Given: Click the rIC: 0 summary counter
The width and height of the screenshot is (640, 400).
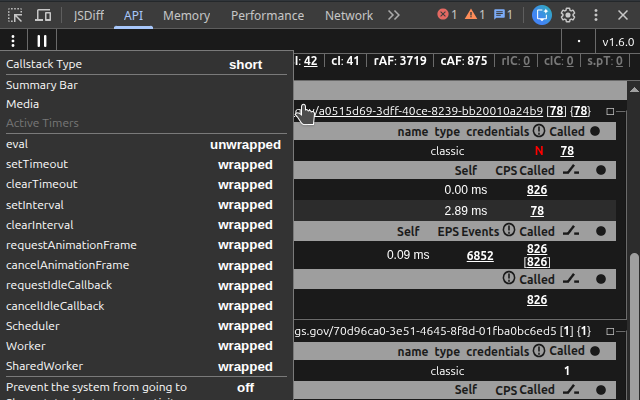Looking at the screenshot, I should pos(516,61).
